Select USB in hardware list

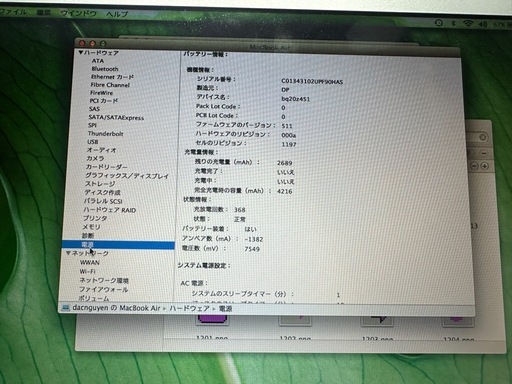pyautogui.click(x=93, y=142)
